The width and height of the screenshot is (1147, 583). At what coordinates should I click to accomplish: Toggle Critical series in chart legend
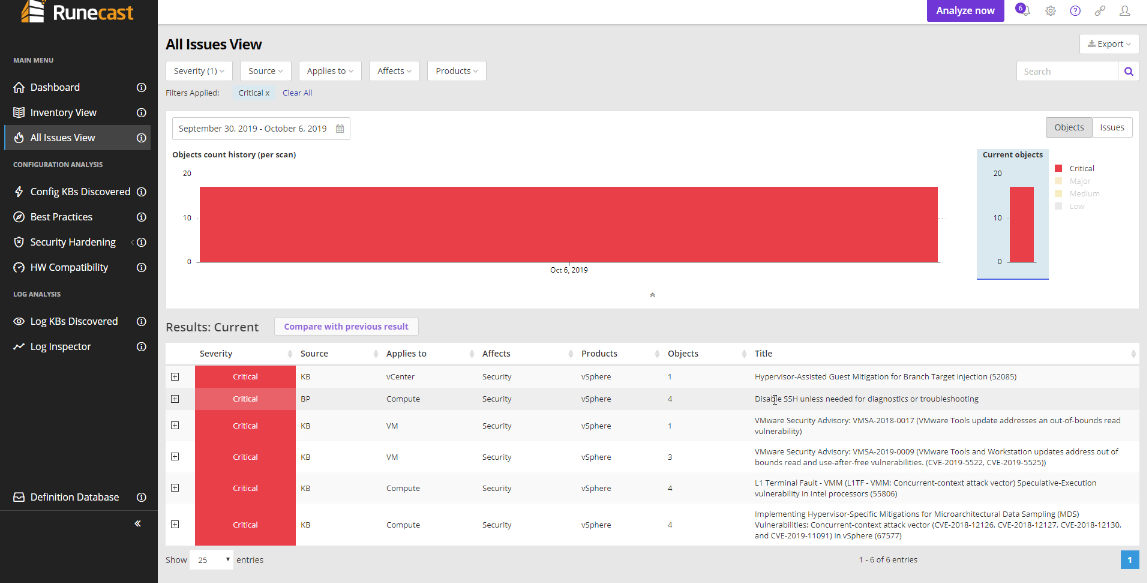click(x=1075, y=168)
